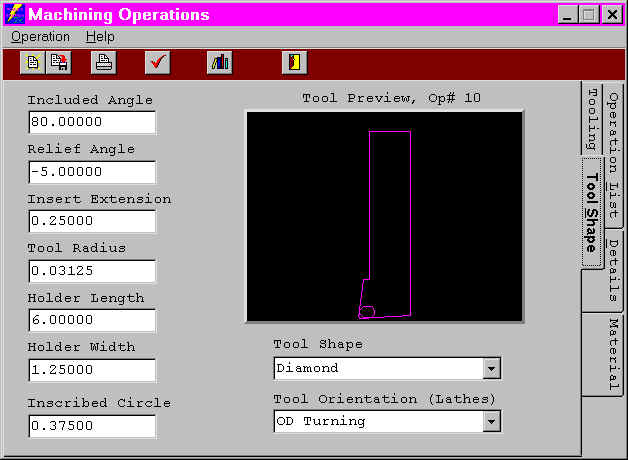Click the 'Holder Length' label
The height and width of the screenshot is (460, 628).
(86, 298)
